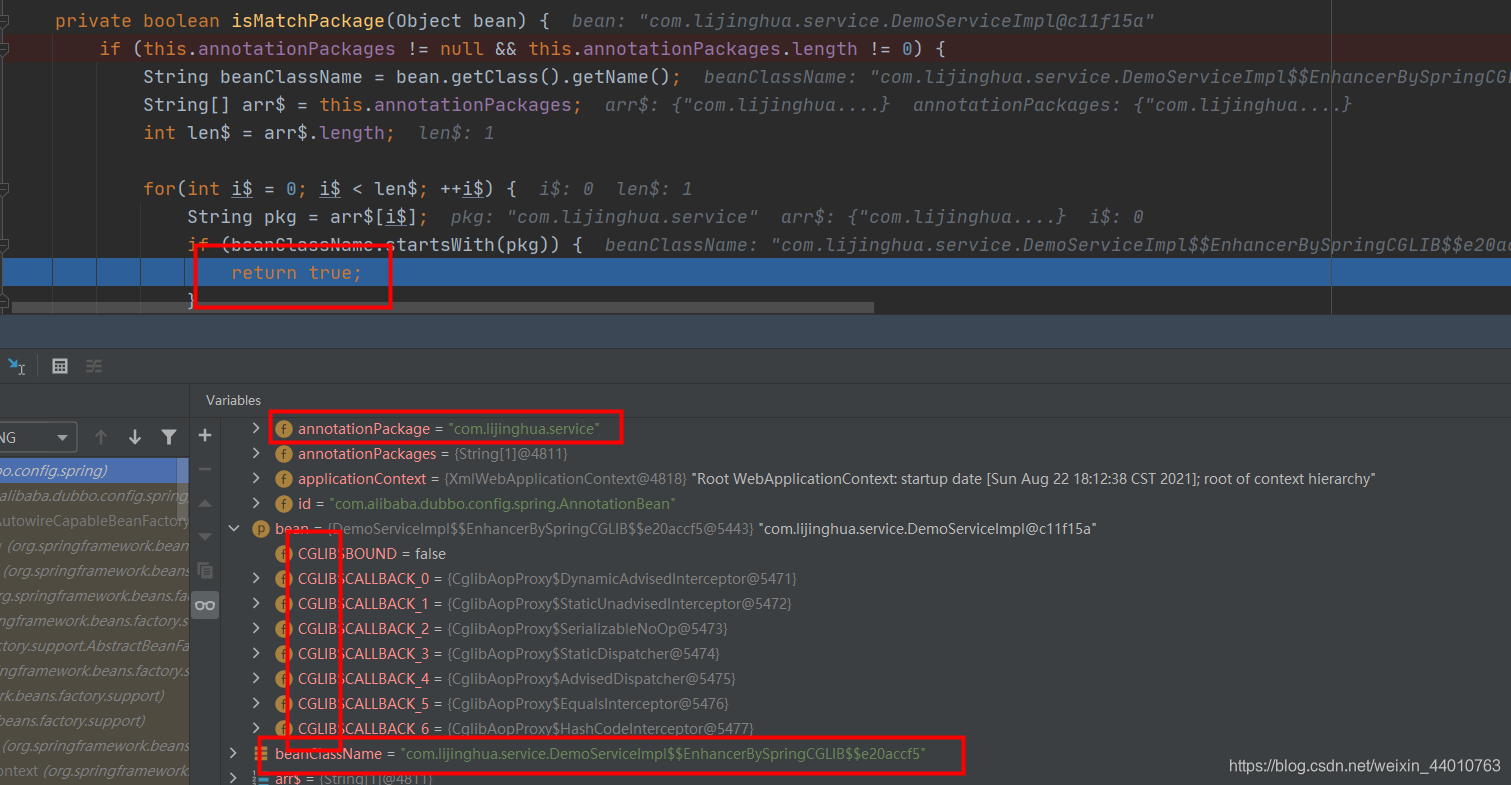Click the field icon beside applicationContext
The image size is (1511, 785).
[x=284, y=478]
